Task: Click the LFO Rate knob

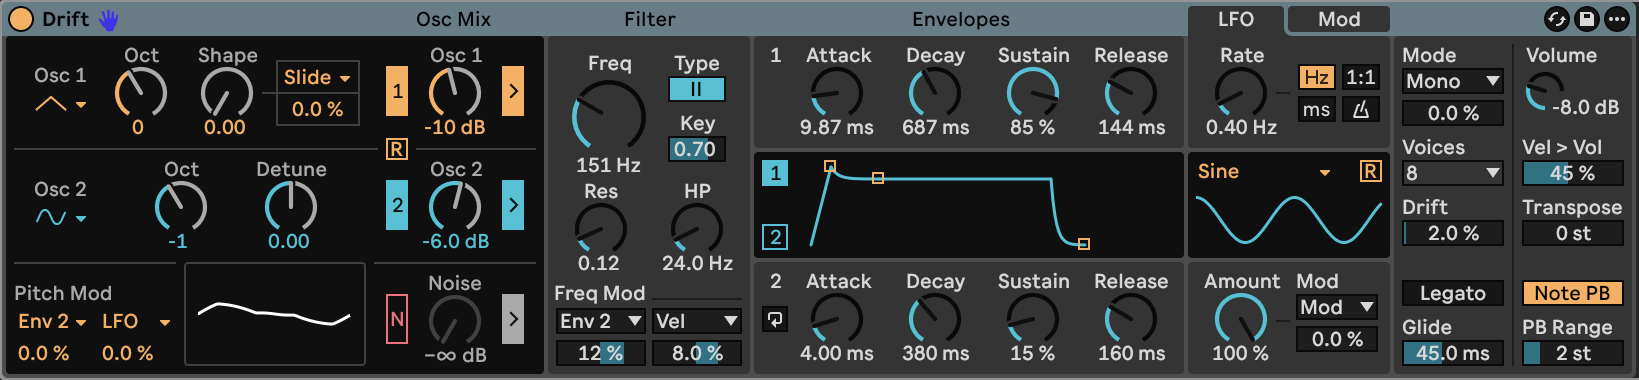Action: 1240,94
